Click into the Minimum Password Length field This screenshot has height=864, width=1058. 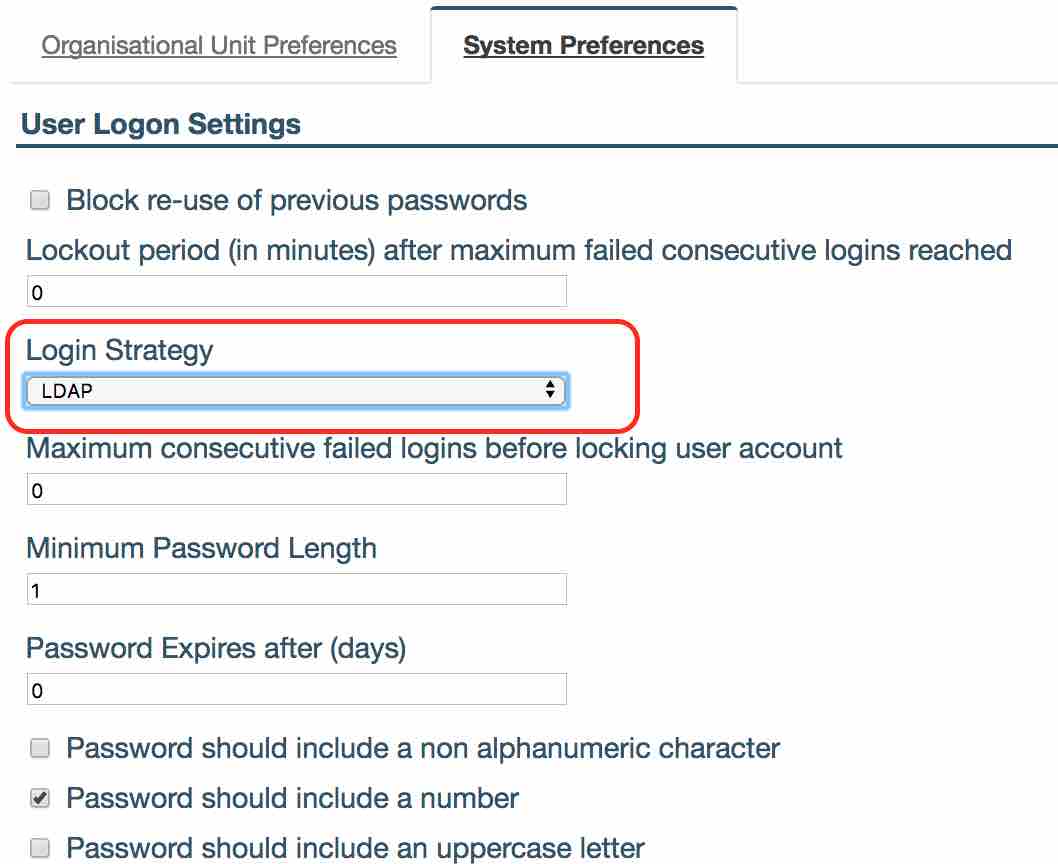click(296, 590)
